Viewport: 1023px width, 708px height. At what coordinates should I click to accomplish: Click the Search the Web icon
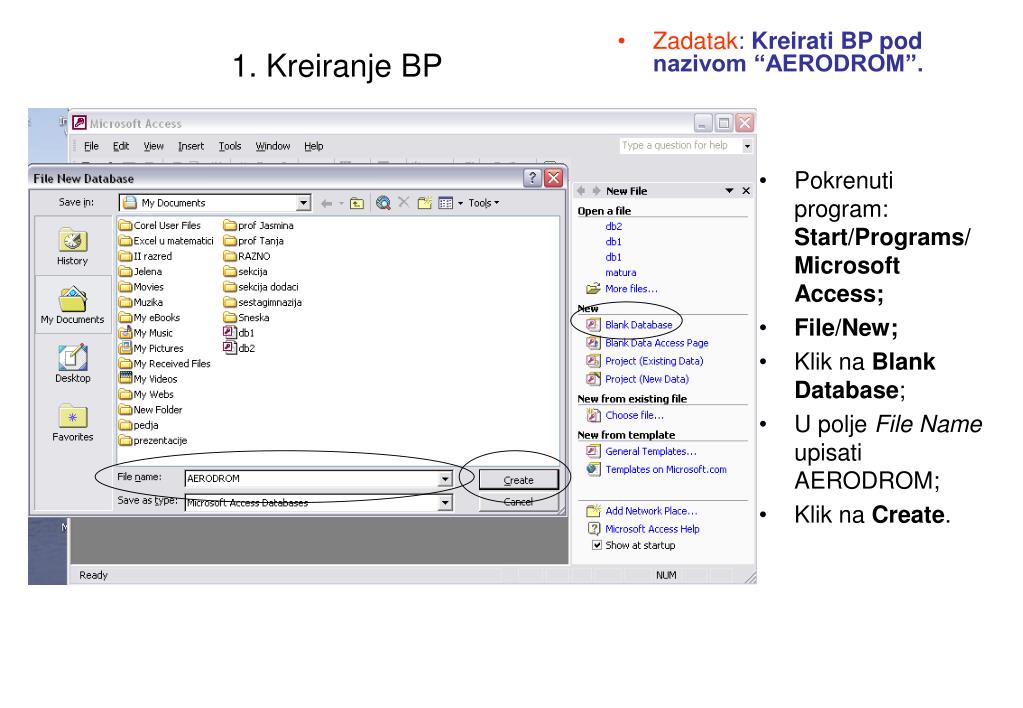pyautogui.click(x=383, y=203)
